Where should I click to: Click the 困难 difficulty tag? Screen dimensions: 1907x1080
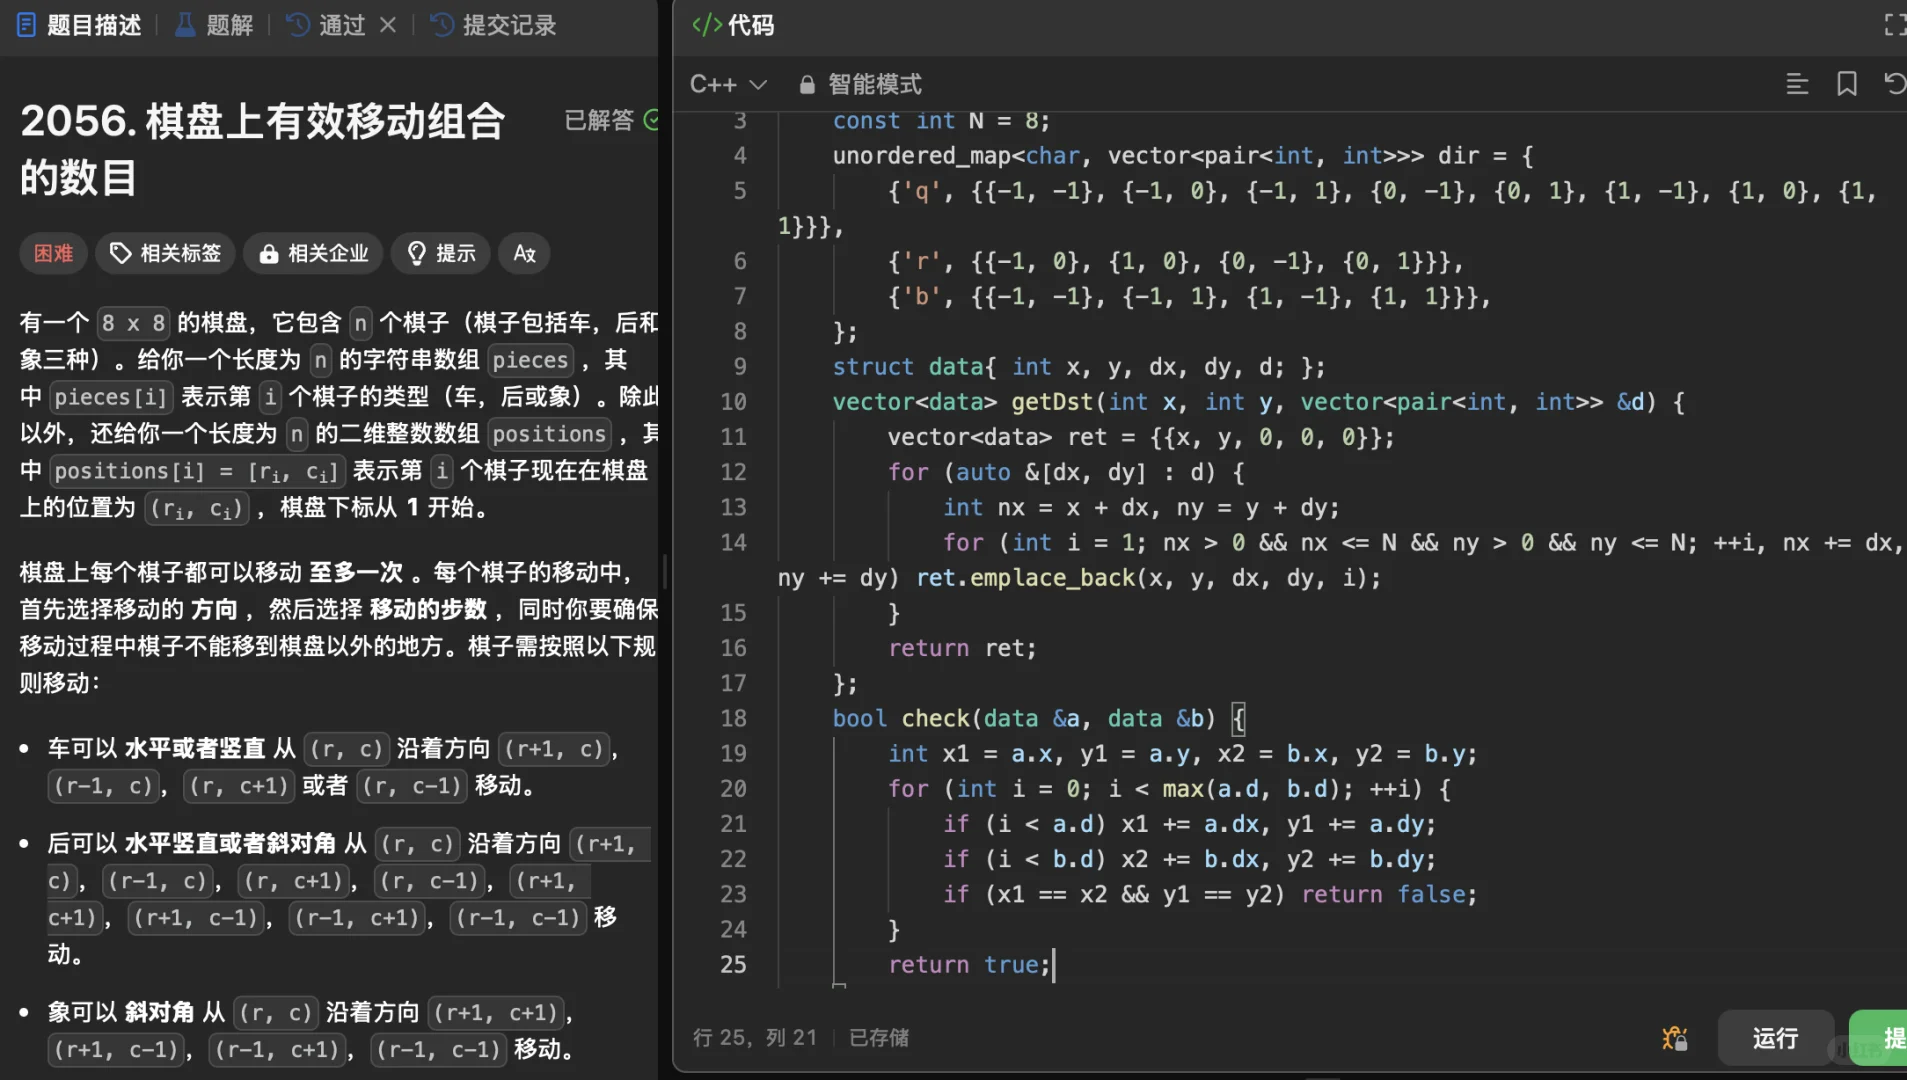pyautogui.click(x=53, y=253)
